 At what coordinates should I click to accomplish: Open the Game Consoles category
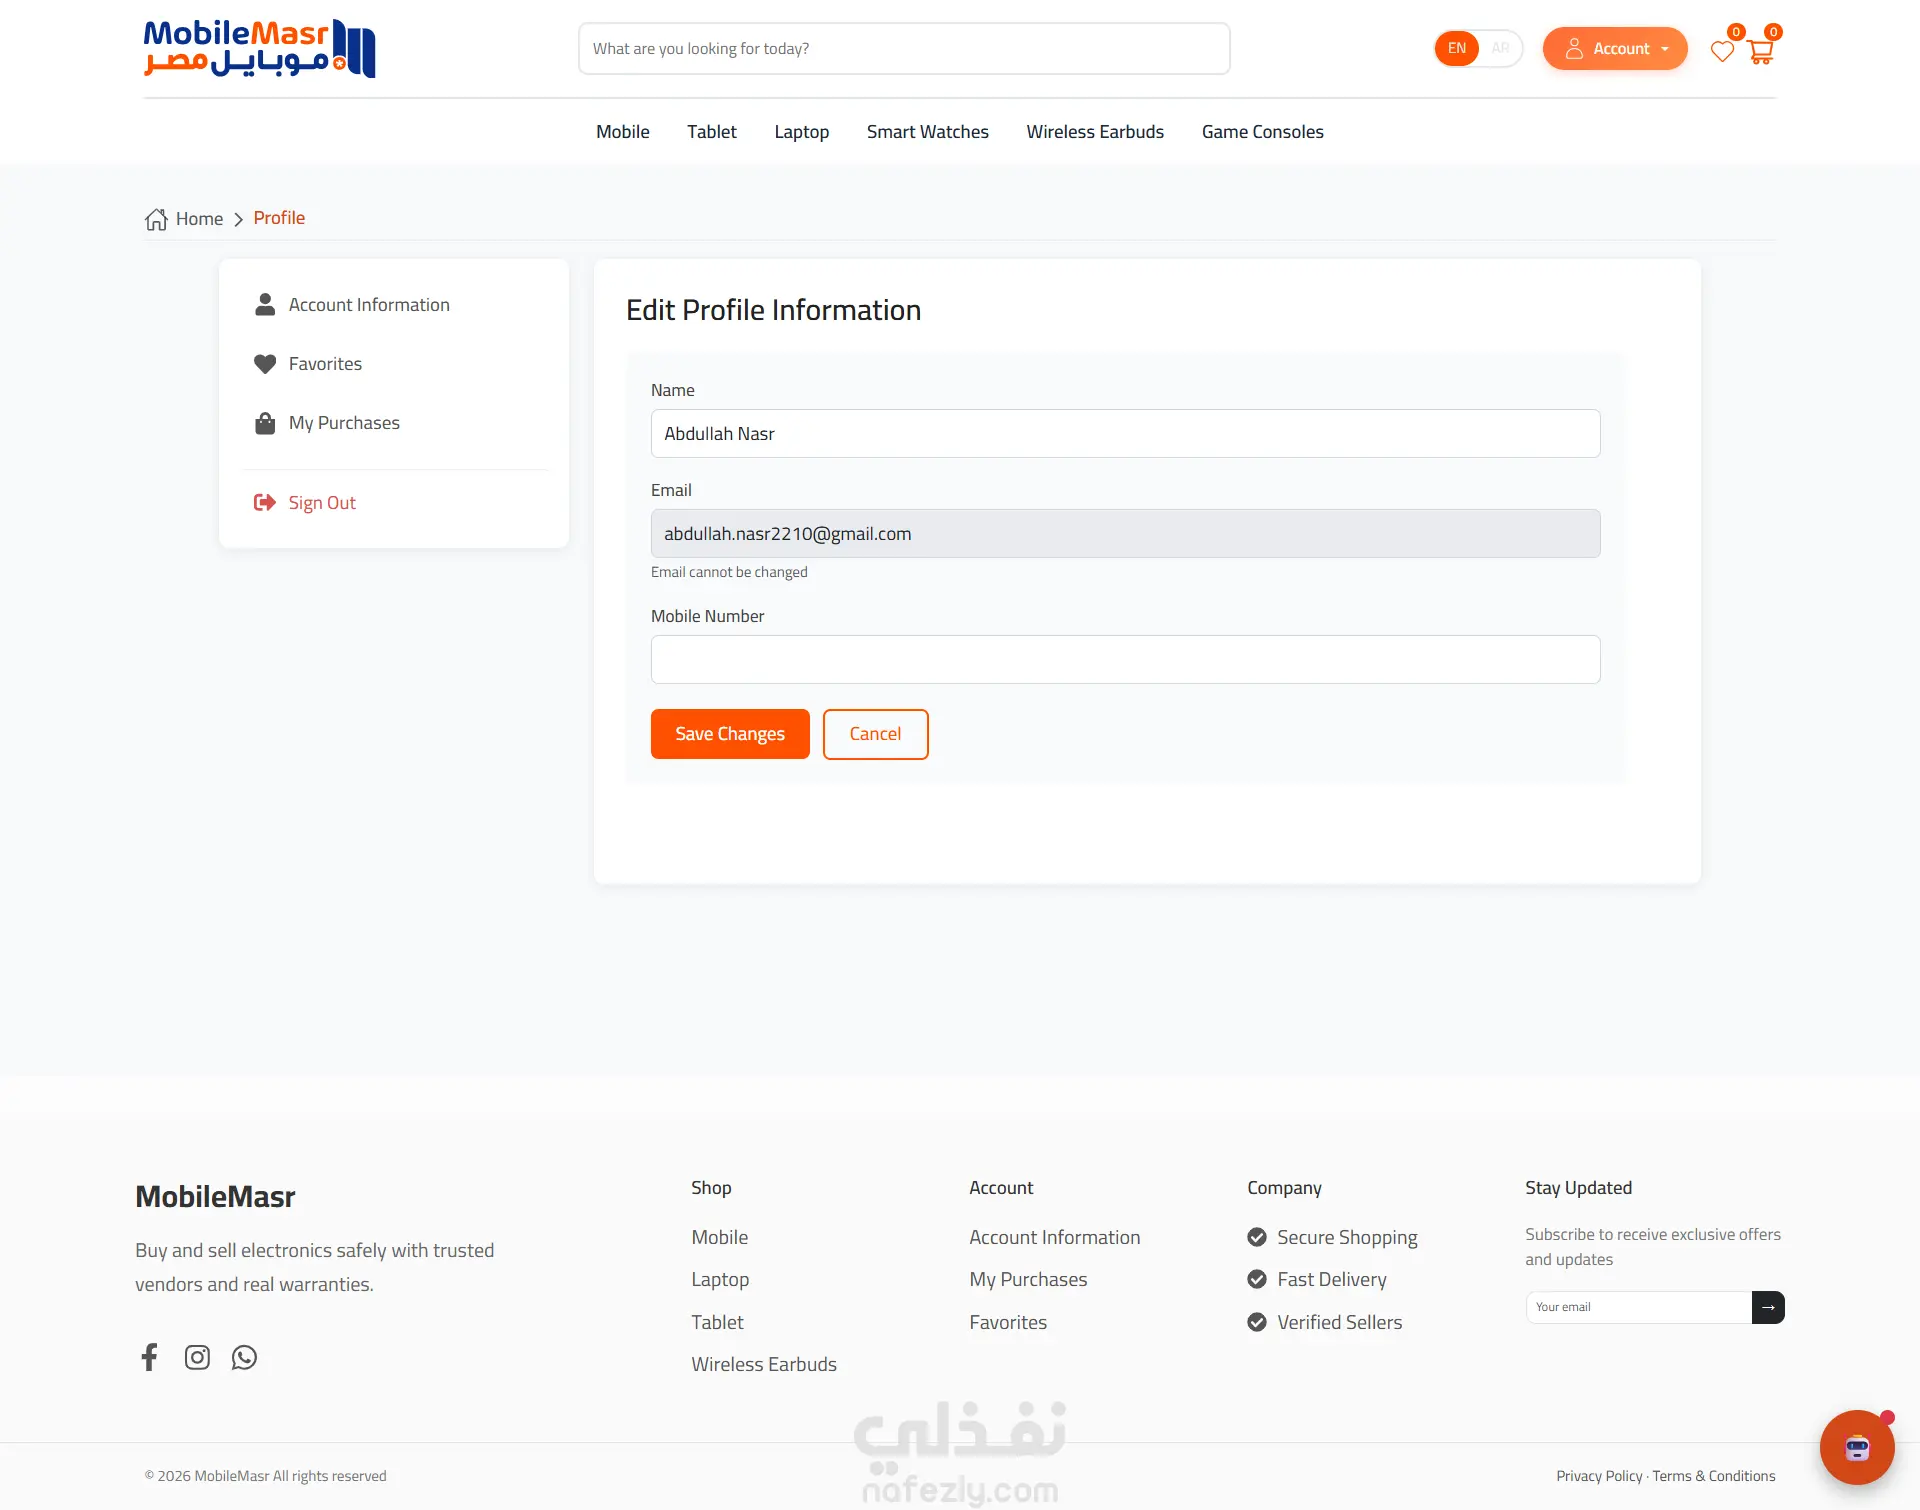coord(1262,132)
